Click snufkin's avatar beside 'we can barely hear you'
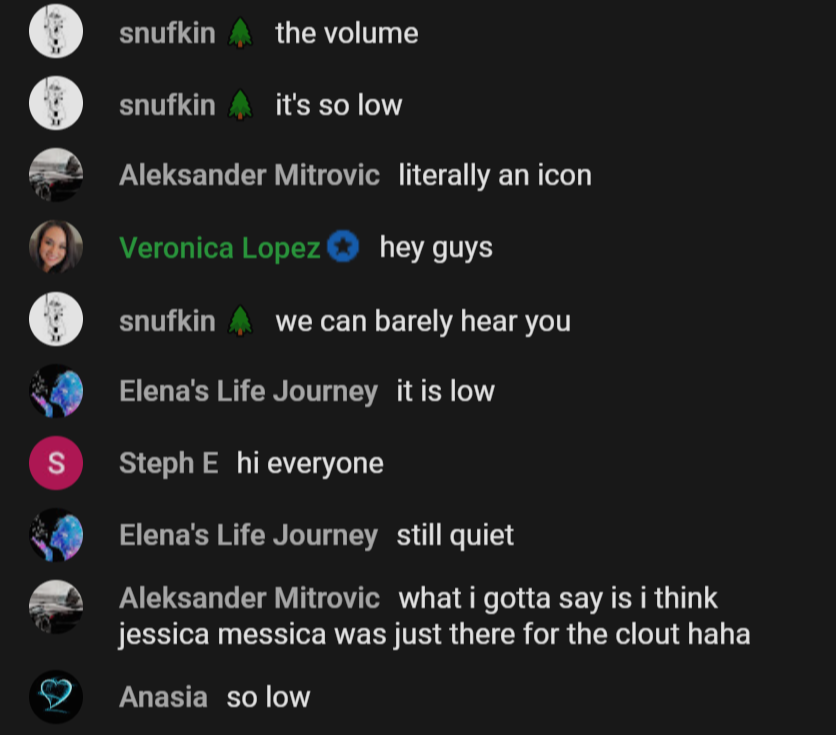 coord(56,319)
